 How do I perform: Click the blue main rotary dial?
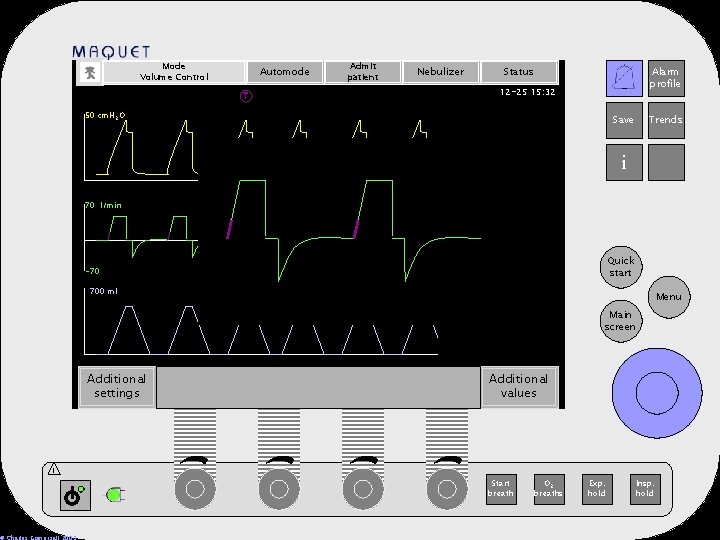click(657, 393)
